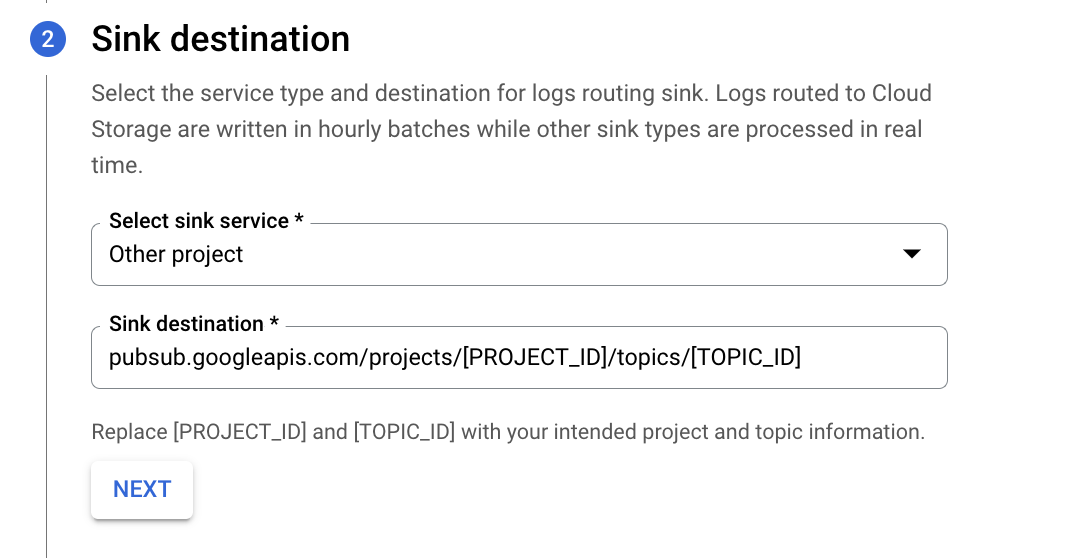
Task: Click the vertical stepper line below badge
Action: tap(47, 300)
